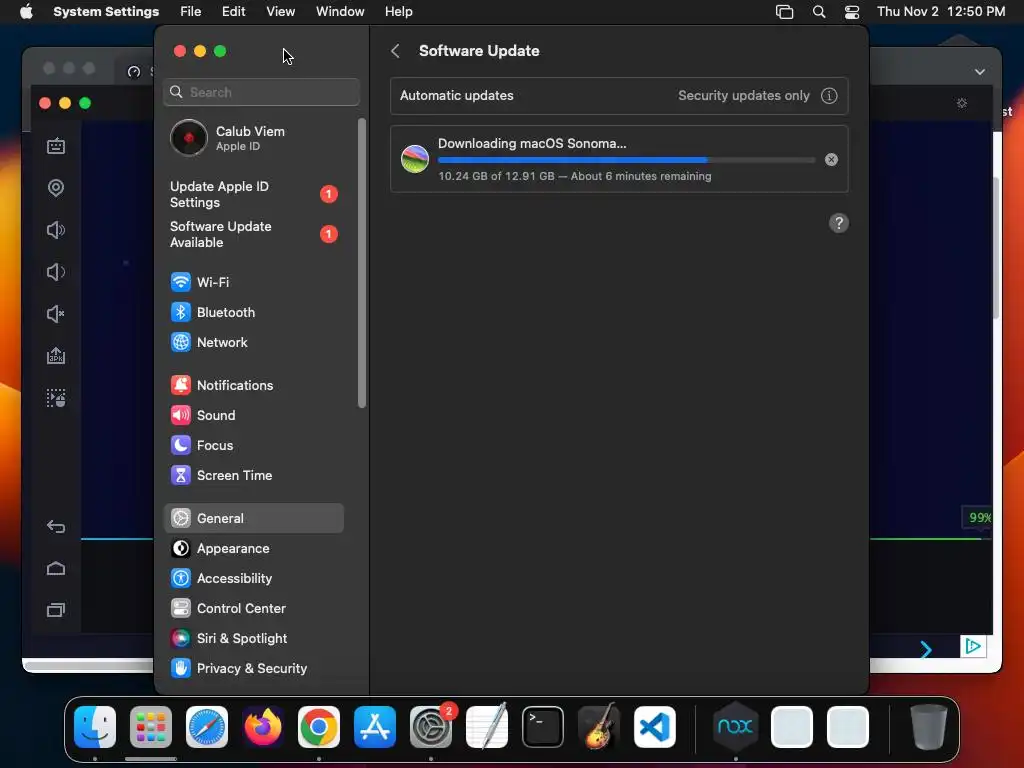The height and width of the screenshot is (768, 1024).
Task: Click location icon in Nox window sidebar
Action: pos(56,188)
